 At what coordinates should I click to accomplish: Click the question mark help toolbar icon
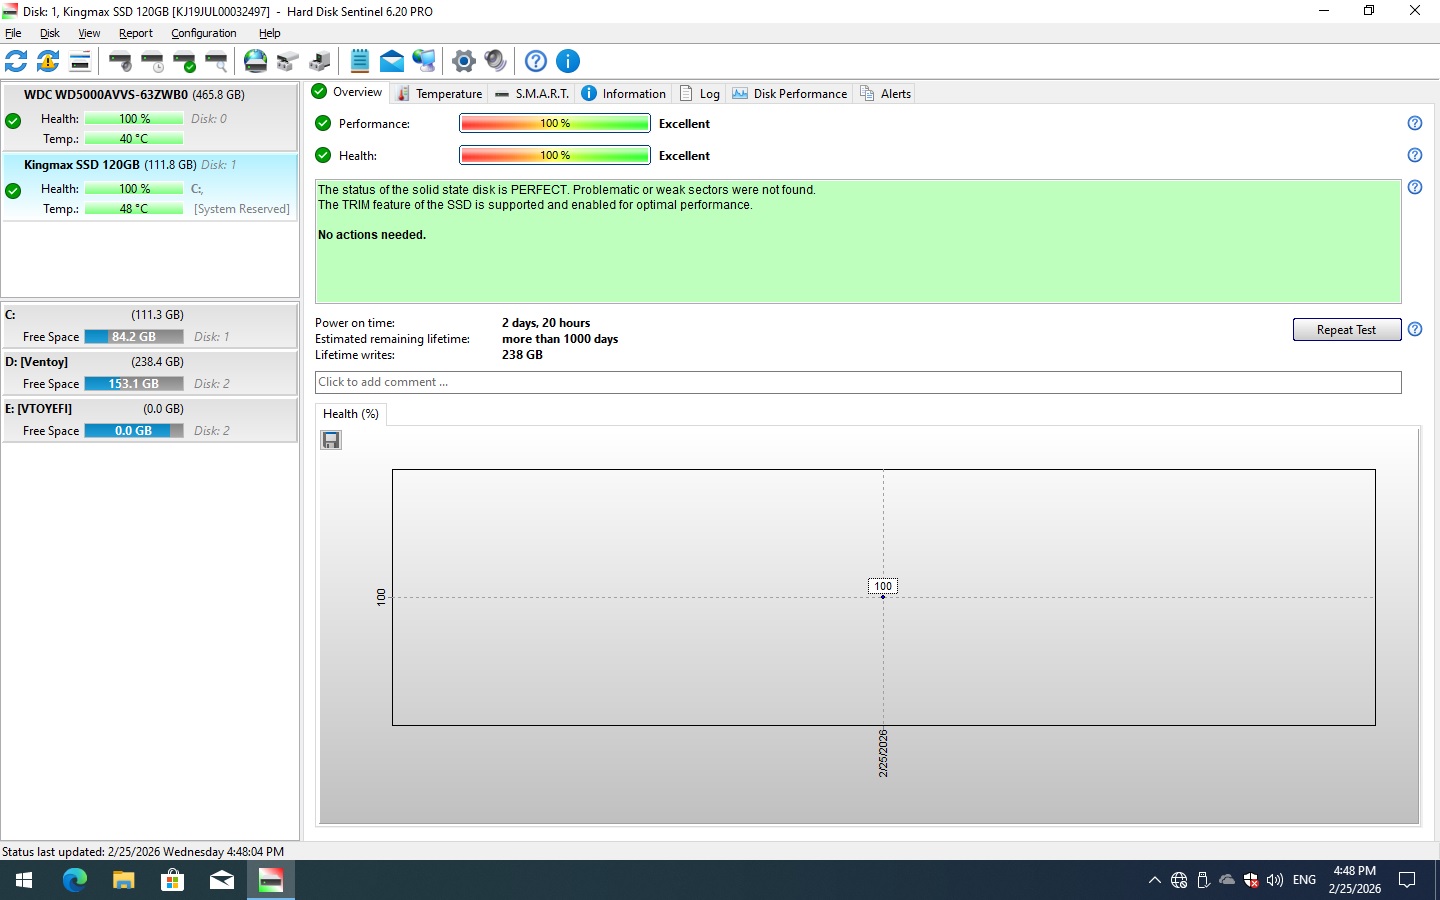pyautogui.click(x=536, y=61)
